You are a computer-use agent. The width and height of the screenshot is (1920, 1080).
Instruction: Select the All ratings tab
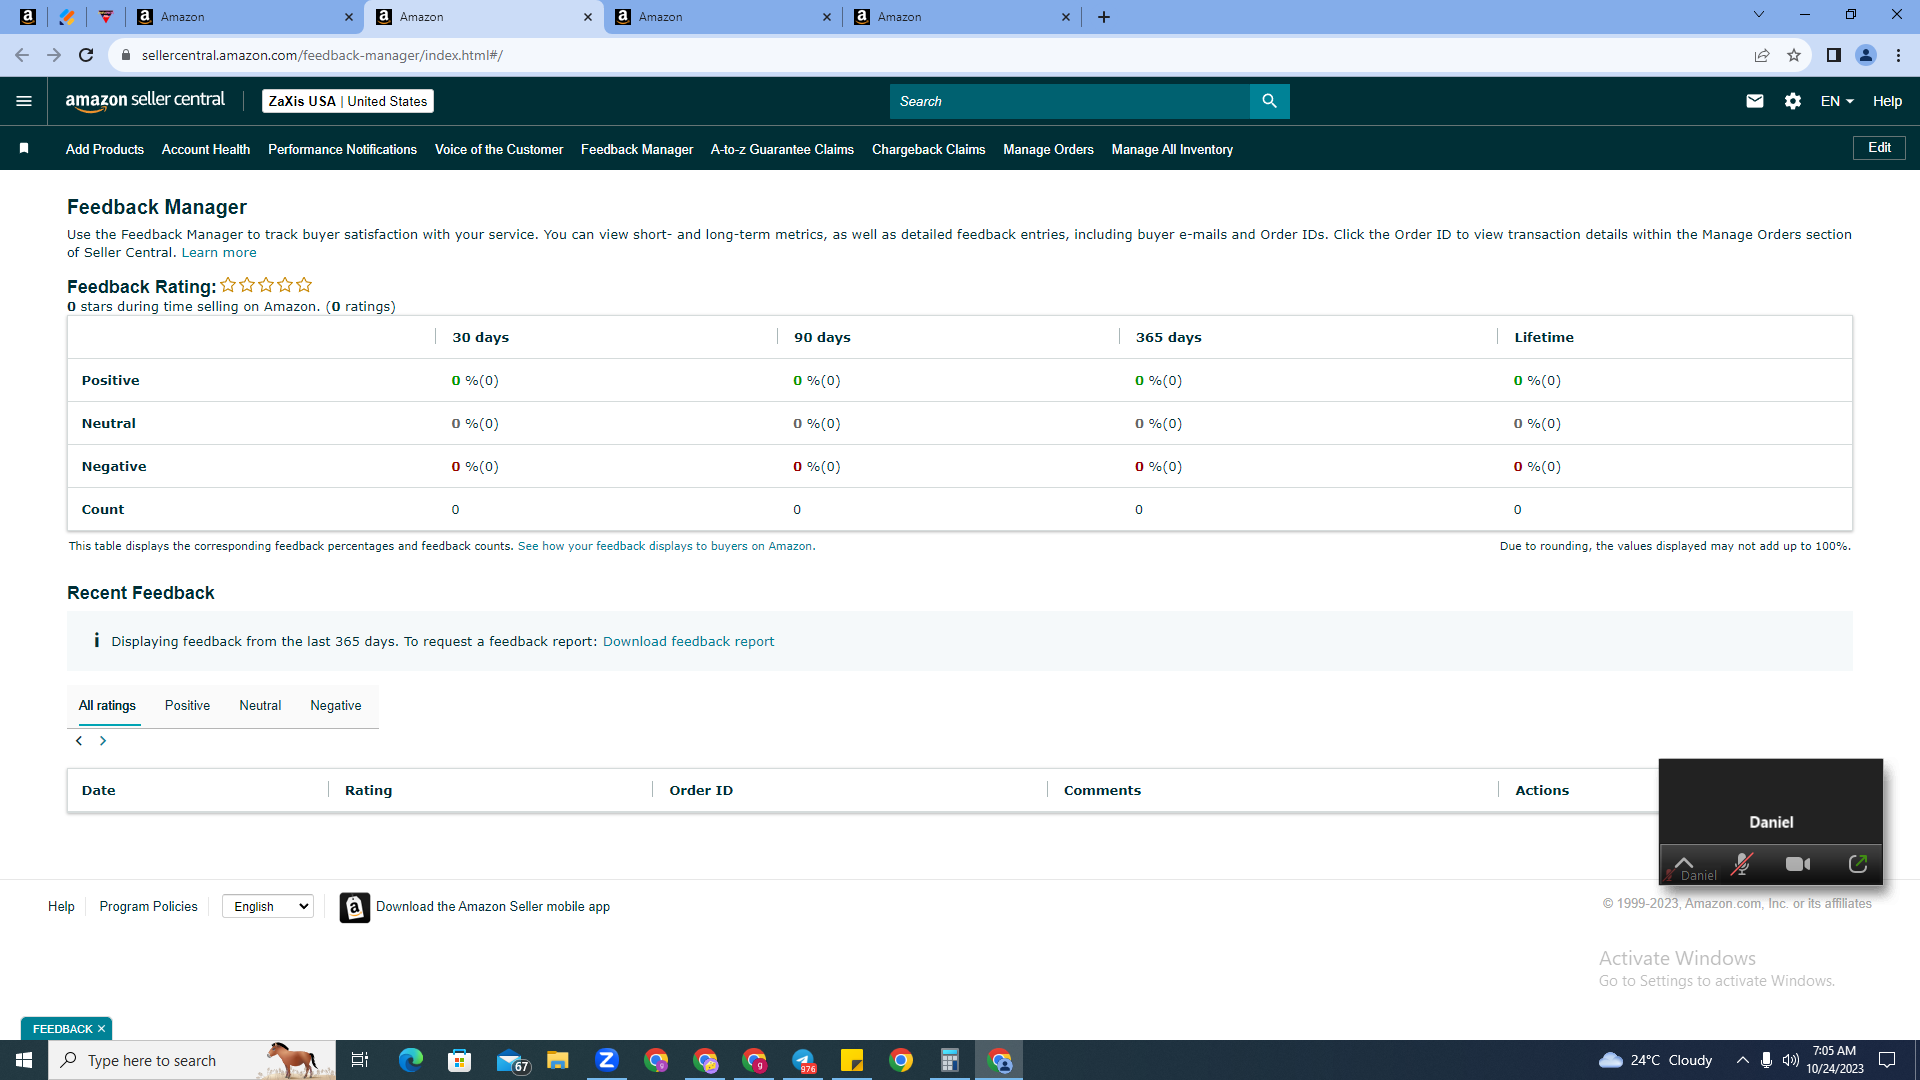(x=107, y=706)
